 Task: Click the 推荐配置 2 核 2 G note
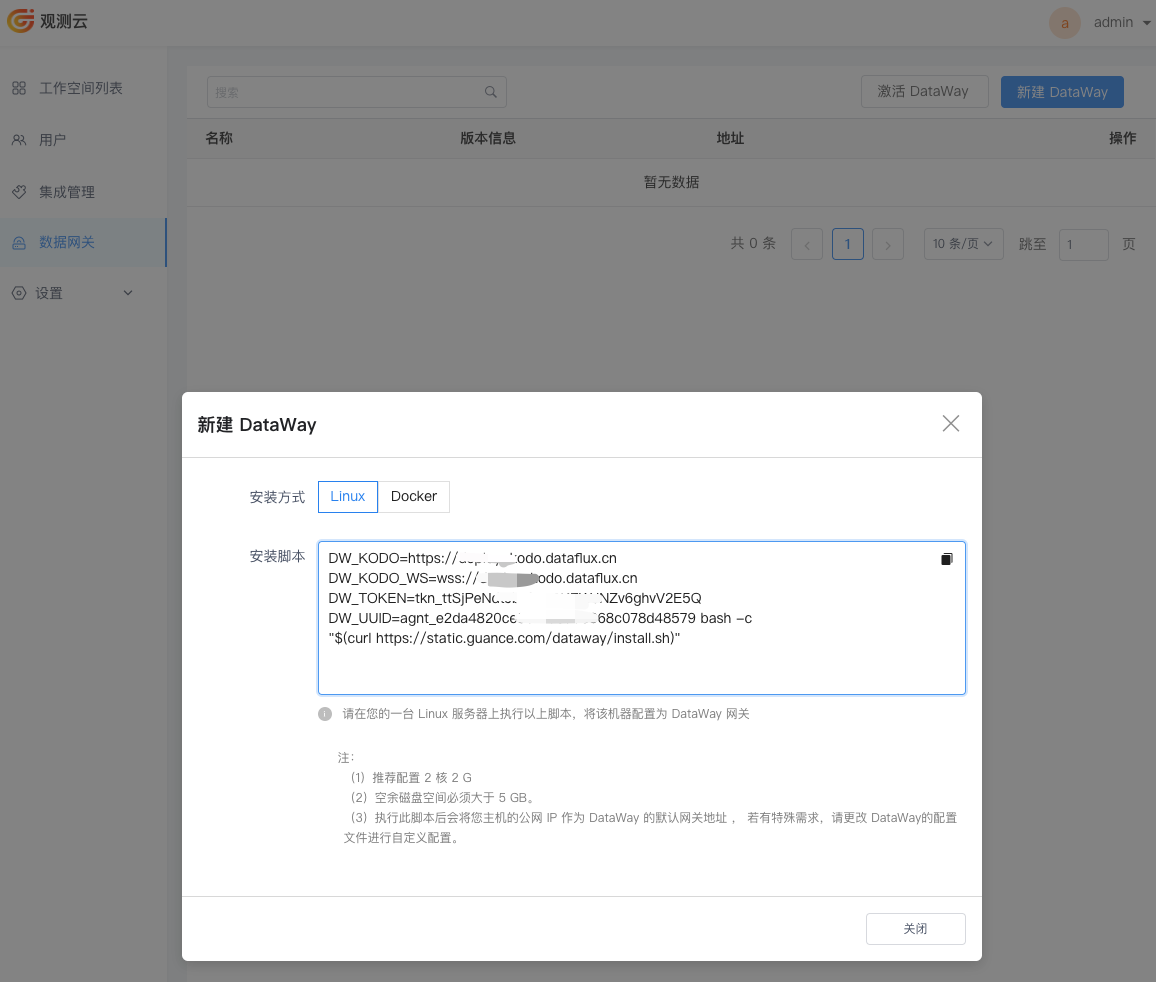coord(411,778)
